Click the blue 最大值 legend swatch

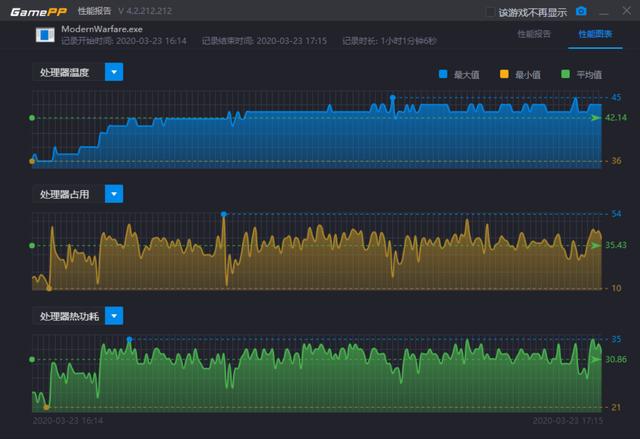443,74
